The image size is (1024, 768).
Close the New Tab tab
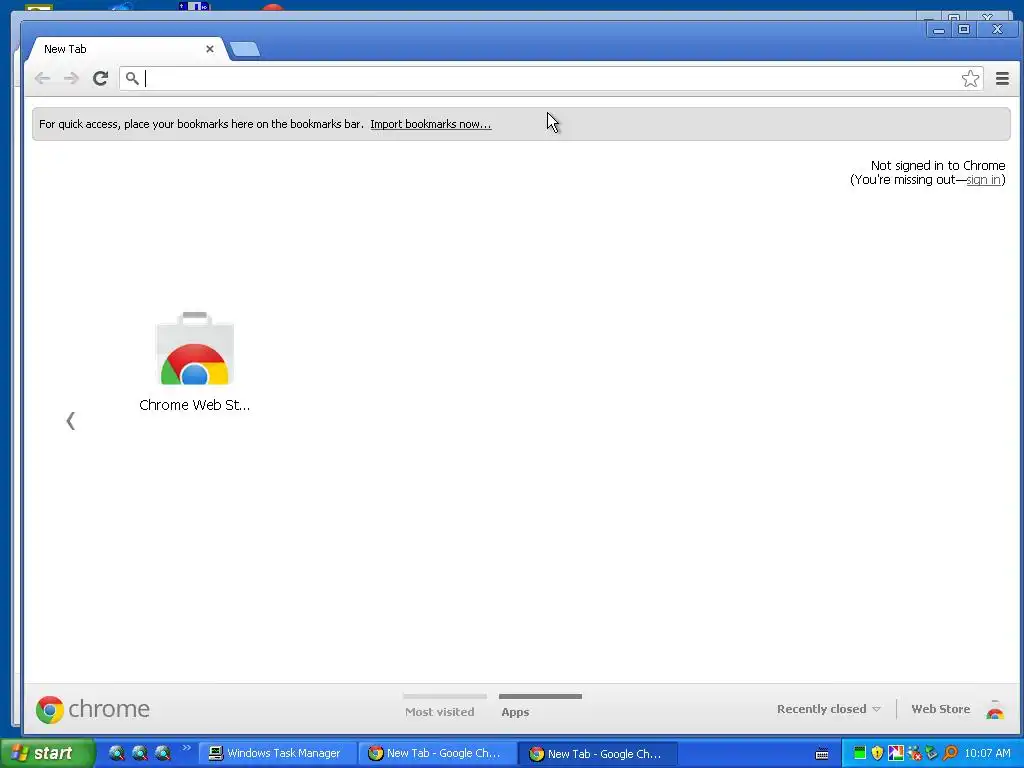click(x=210, y=49)
